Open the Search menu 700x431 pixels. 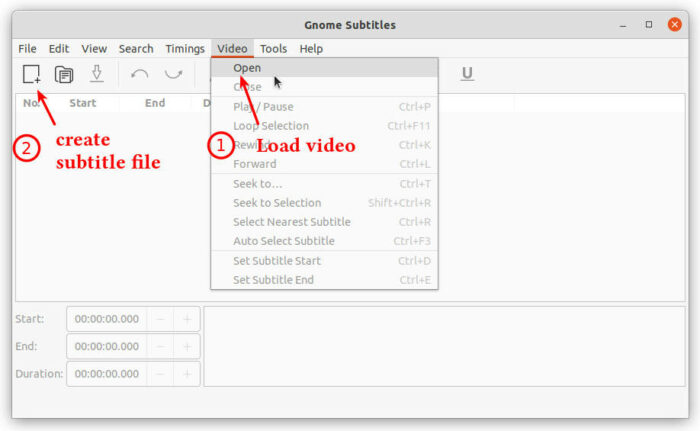[136, 49]
